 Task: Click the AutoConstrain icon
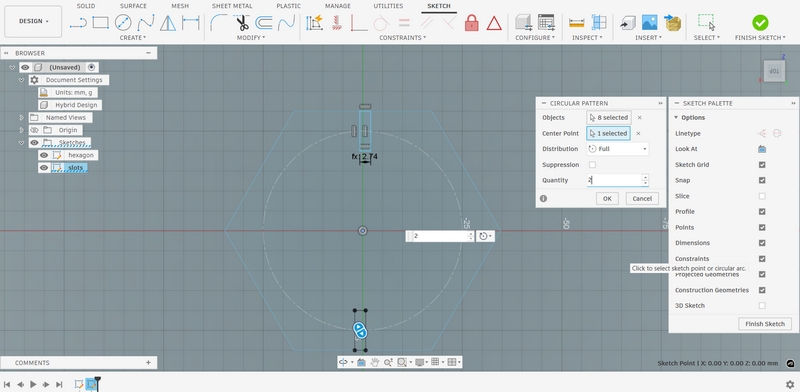(314, 22)
